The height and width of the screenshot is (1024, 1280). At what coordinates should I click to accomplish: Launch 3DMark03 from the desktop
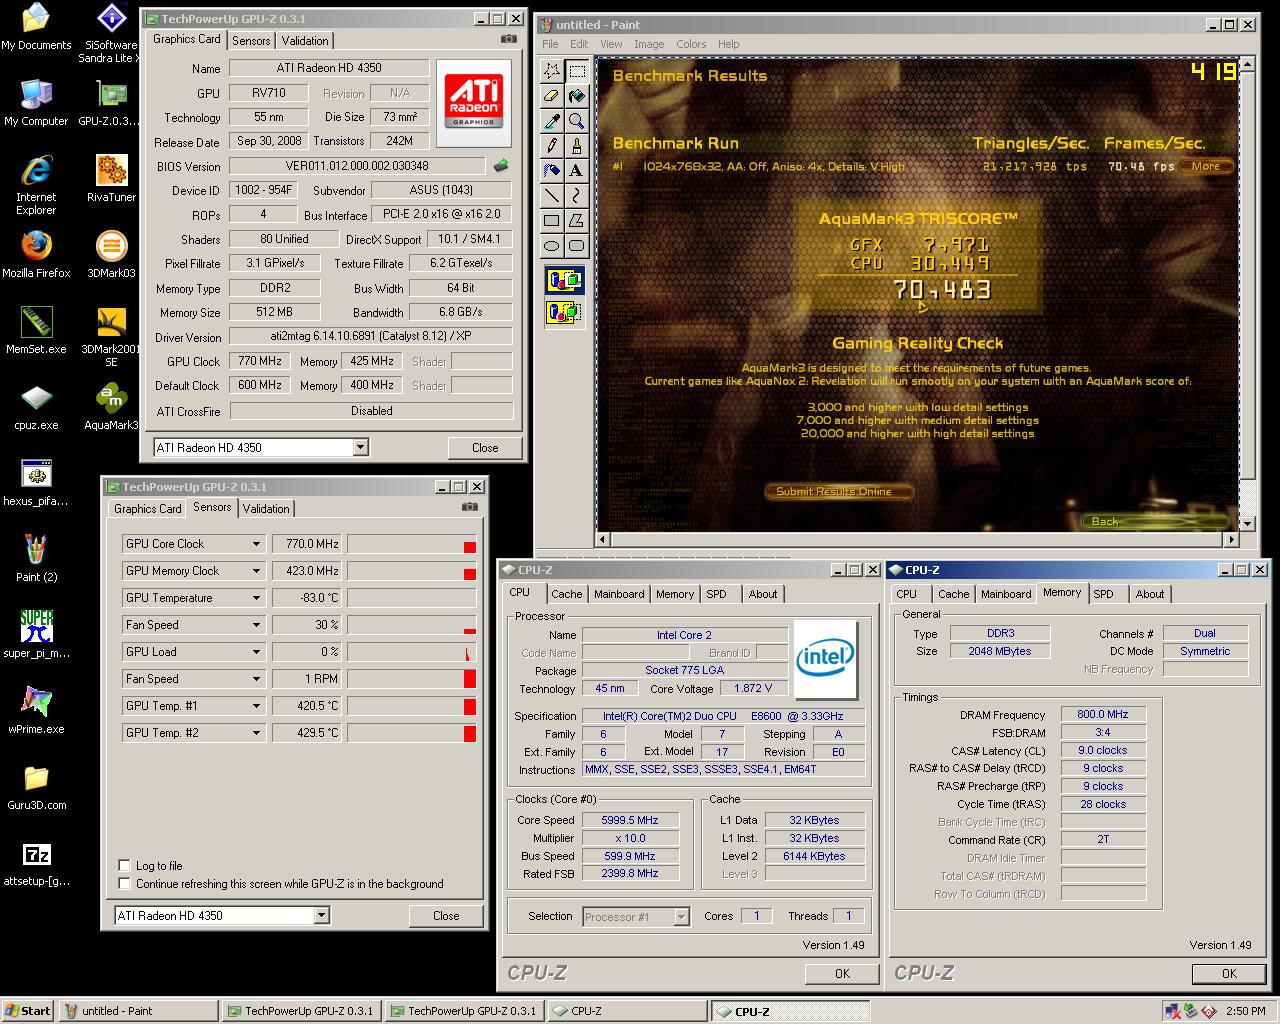click(111, 254)
